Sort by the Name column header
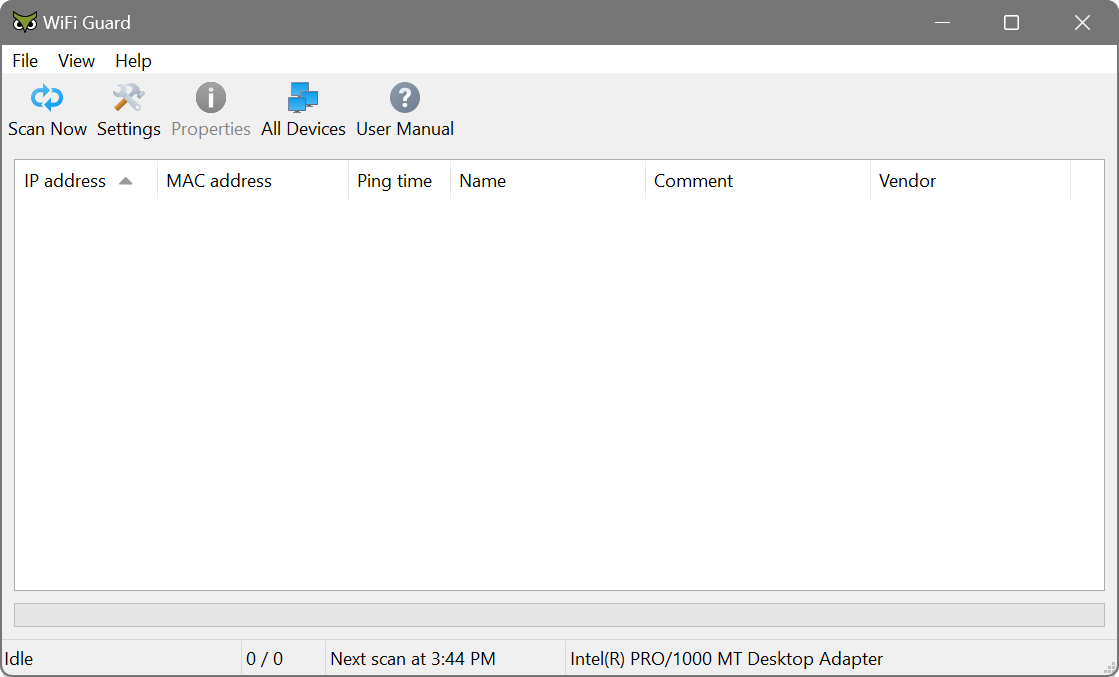1119x677 pixels. pyautogui.click(x=548, y=180)
